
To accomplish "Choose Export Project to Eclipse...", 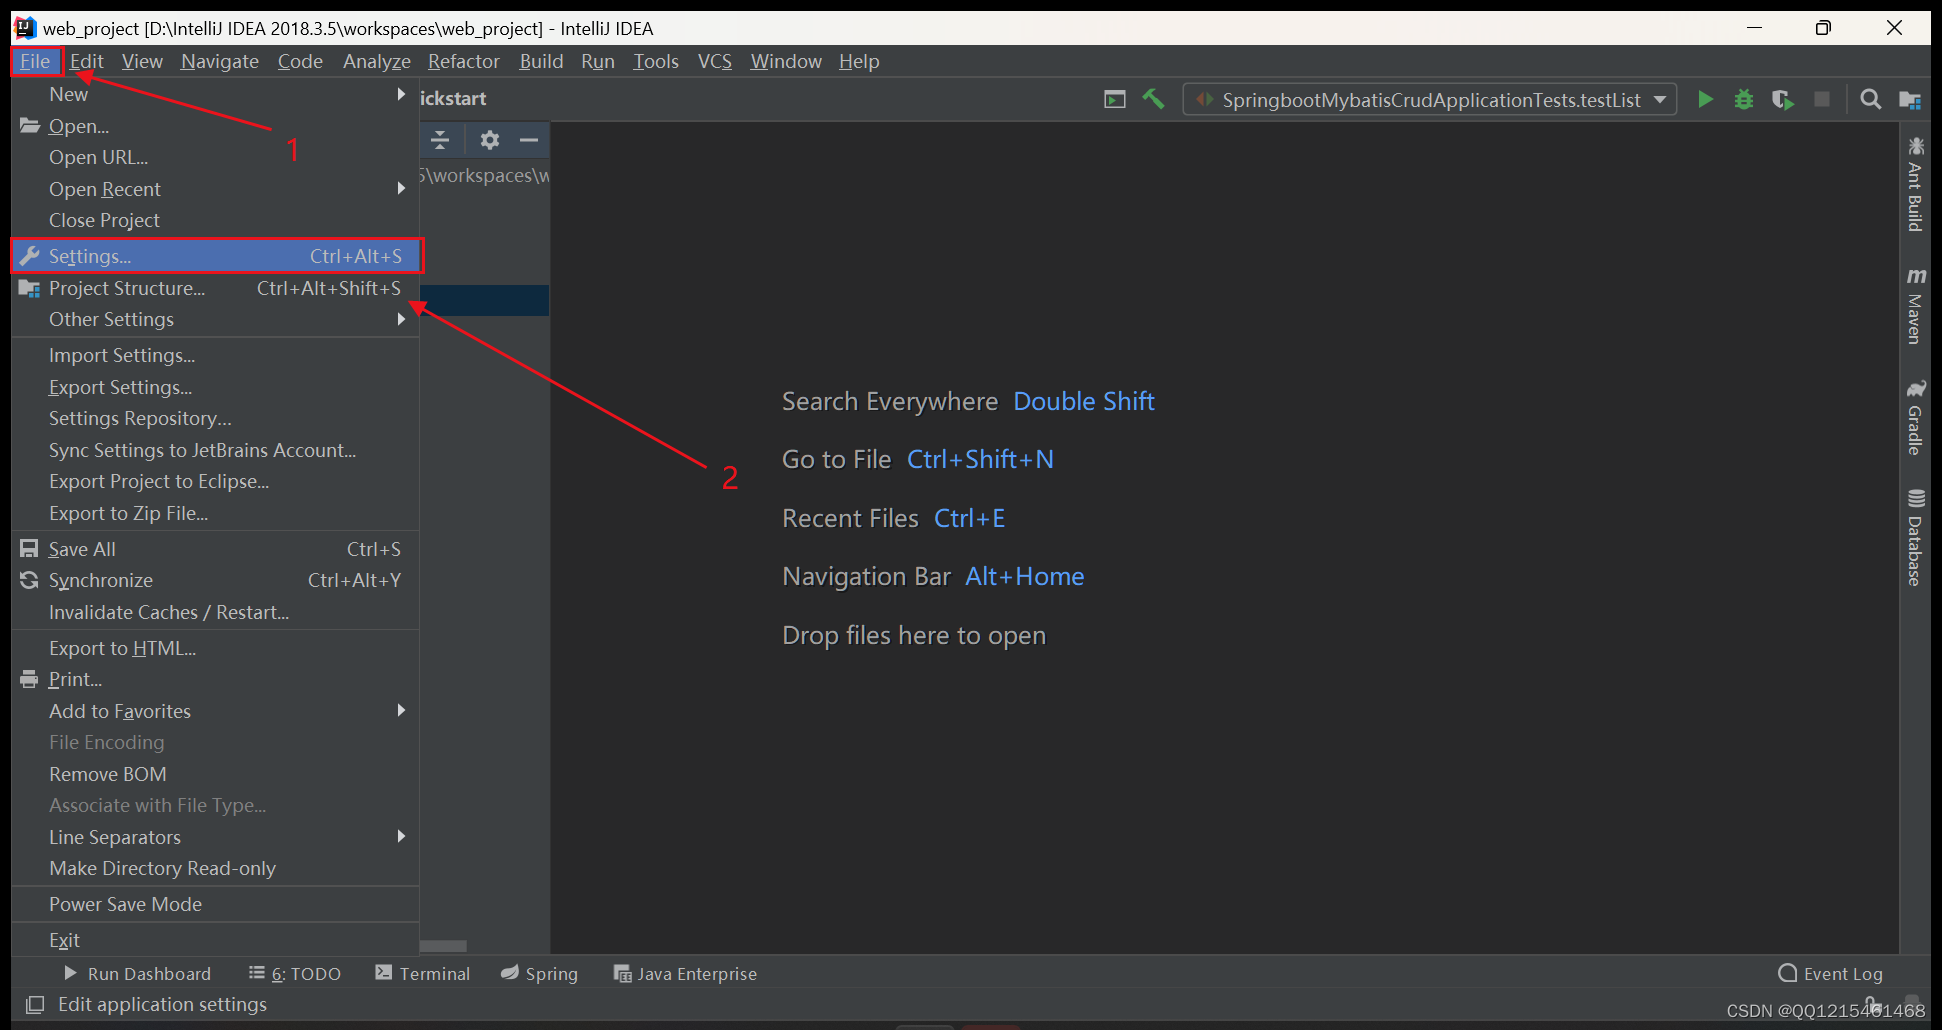I will [215, 481].
